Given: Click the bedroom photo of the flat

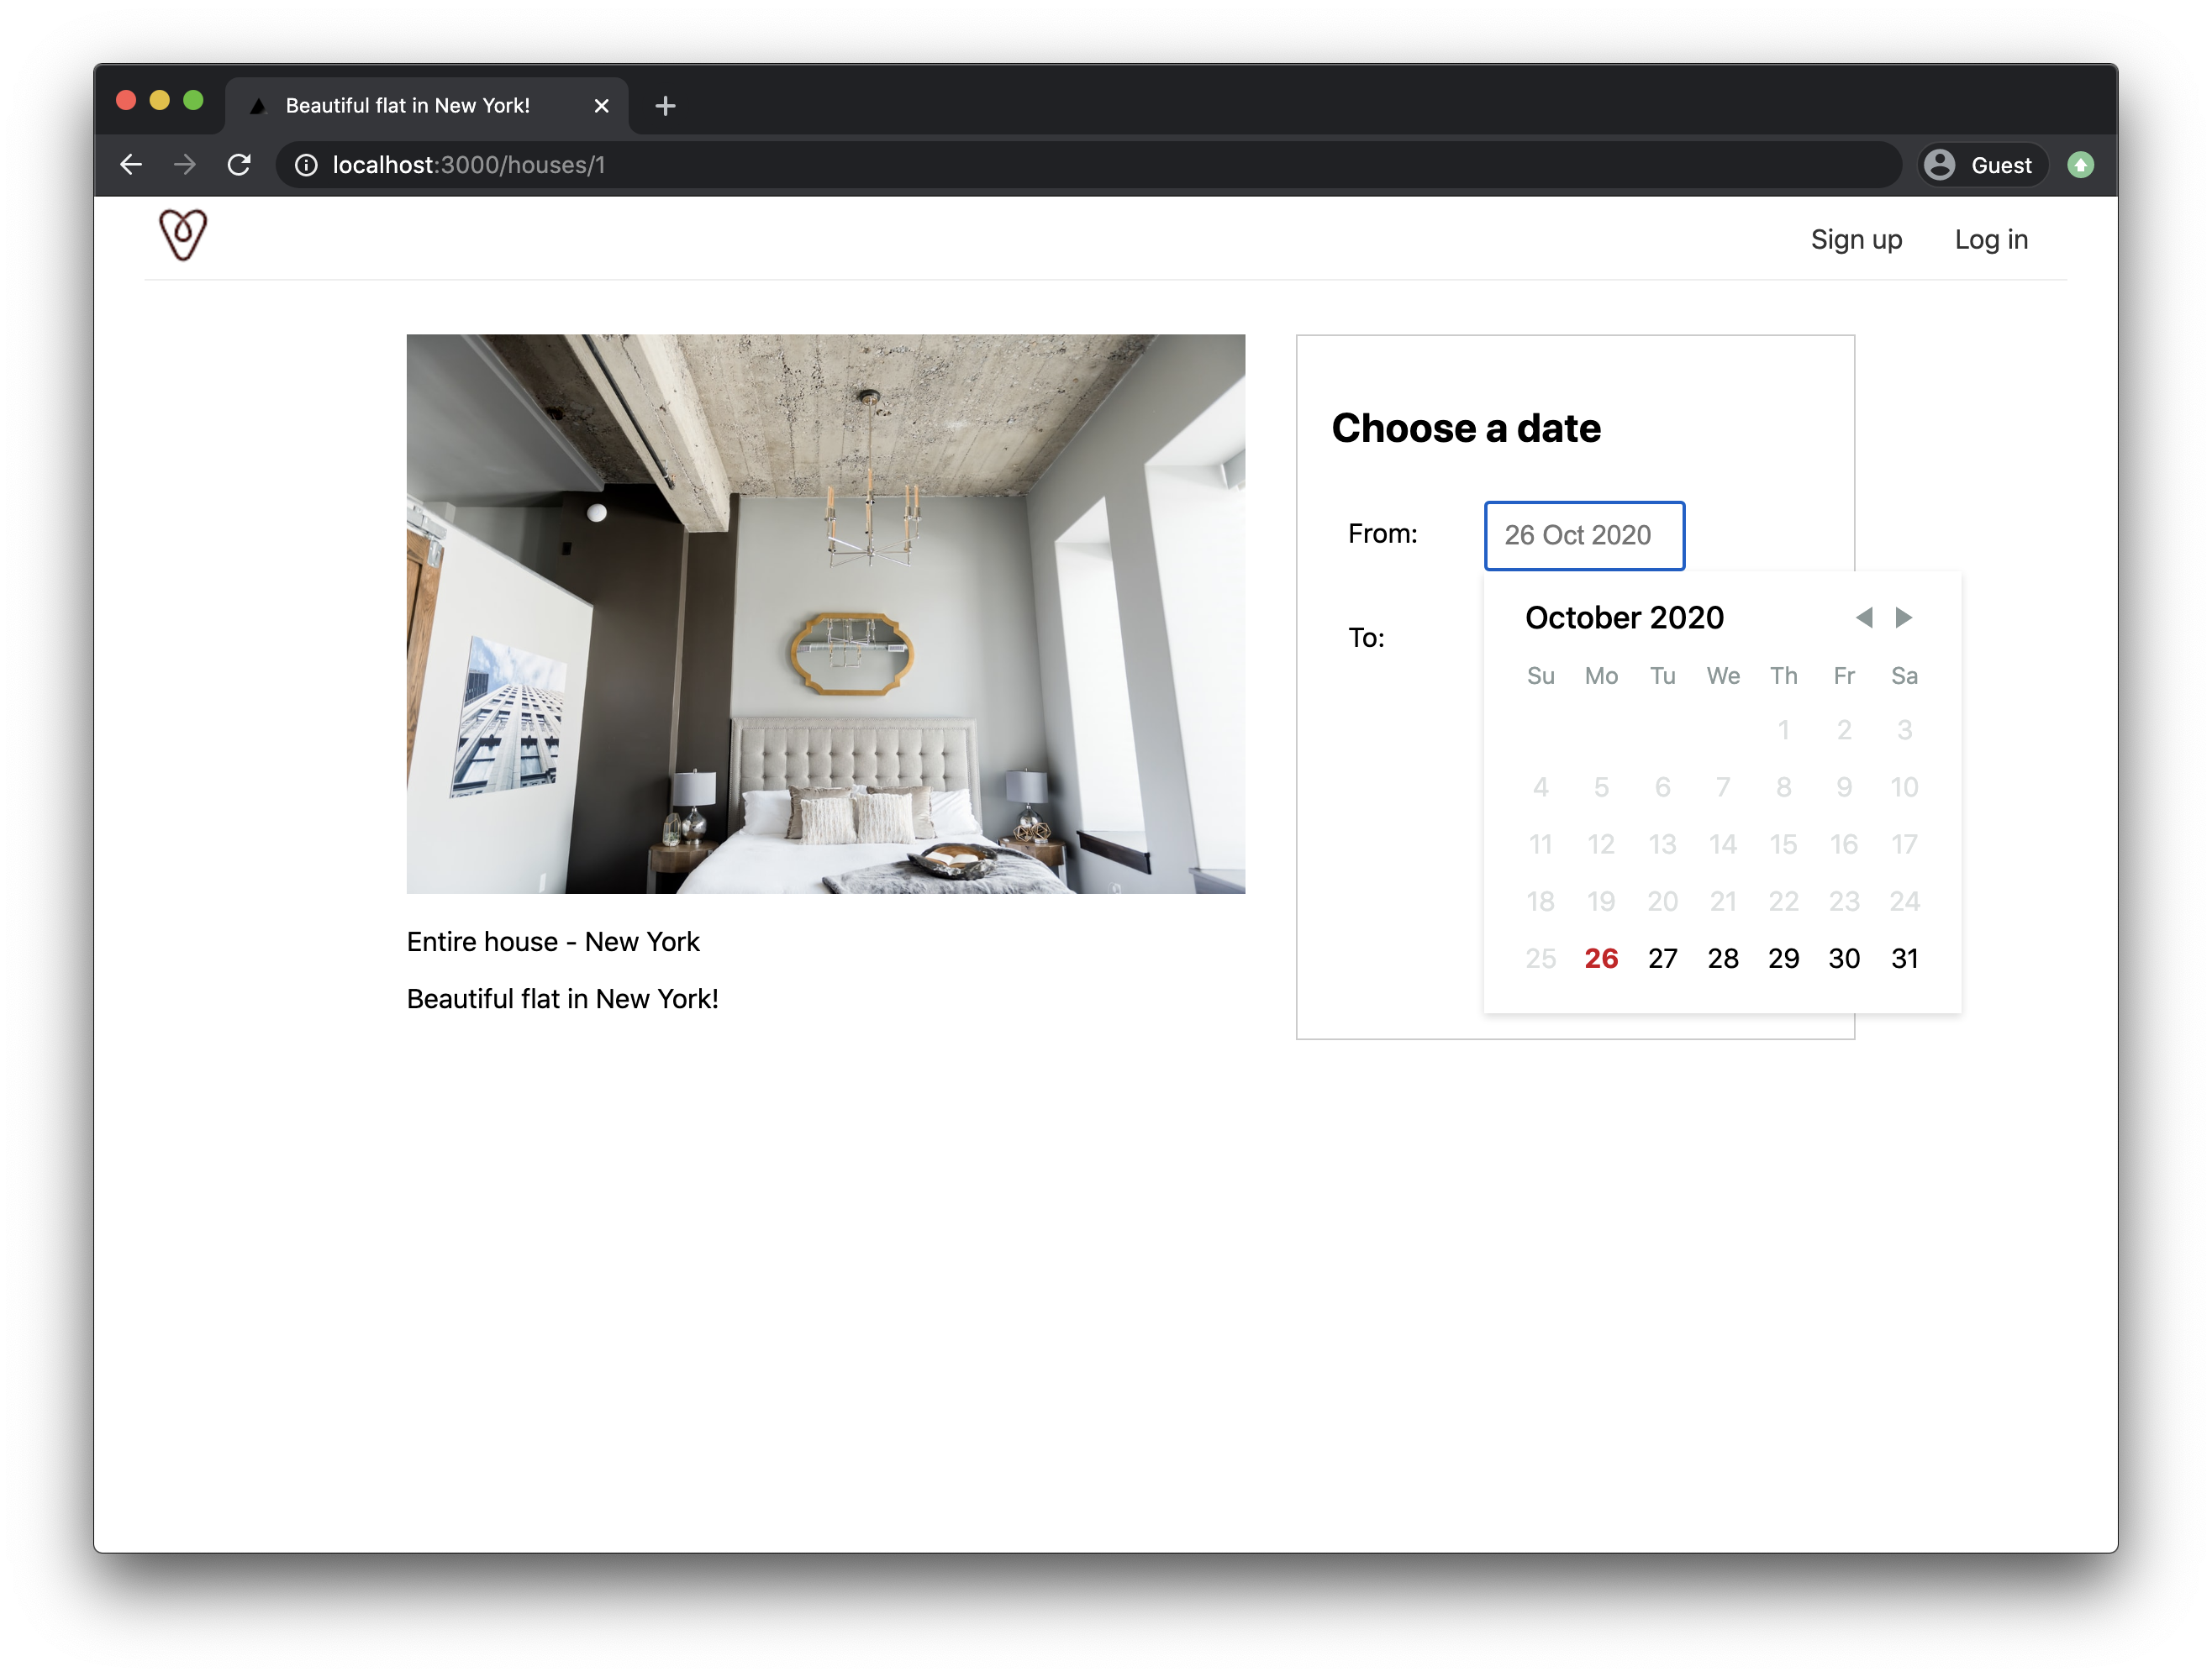Looking at the screenshot, I should 825,613.
